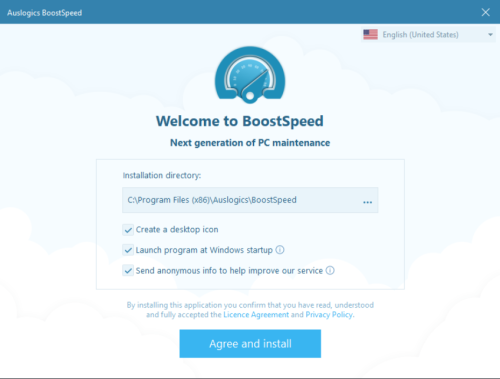Viewport: 500px width, 379px height.
Task: Uncheck Create a desktop icon
Action: click(128, 230)
